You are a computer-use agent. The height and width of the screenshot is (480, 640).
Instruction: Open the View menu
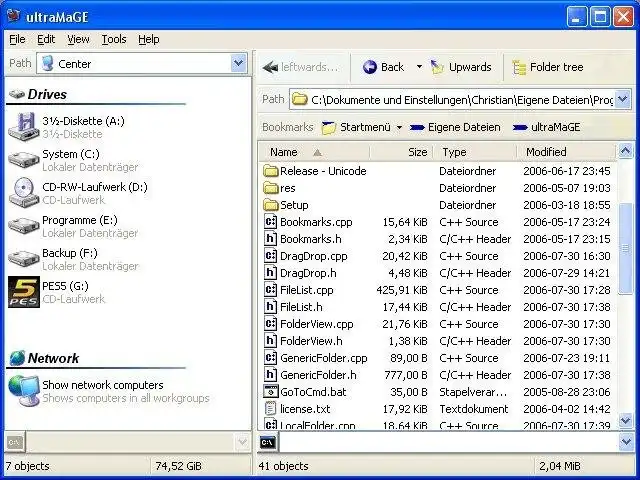78,39
